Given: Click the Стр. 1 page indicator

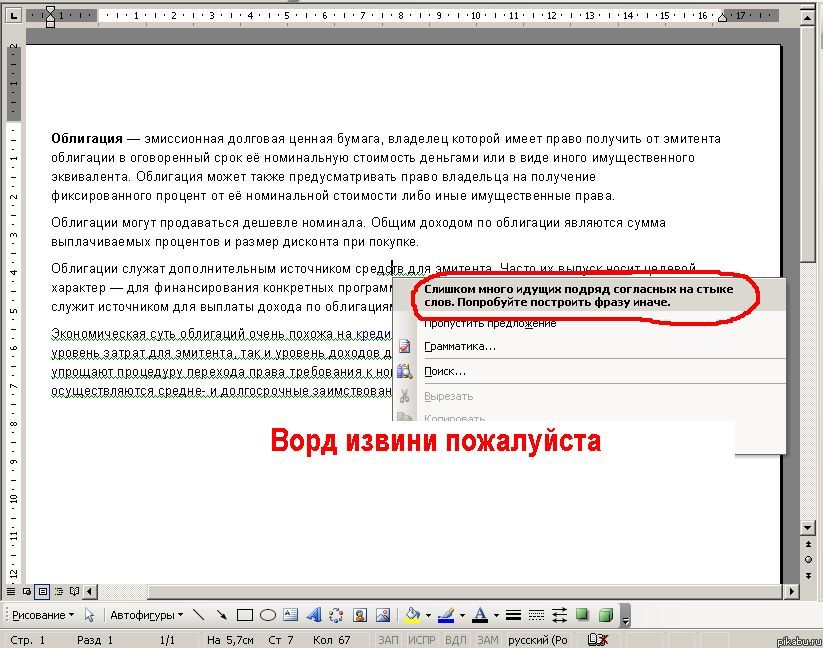Looking at the screenshot, I should pyautogui.click(x=28, y=640).
